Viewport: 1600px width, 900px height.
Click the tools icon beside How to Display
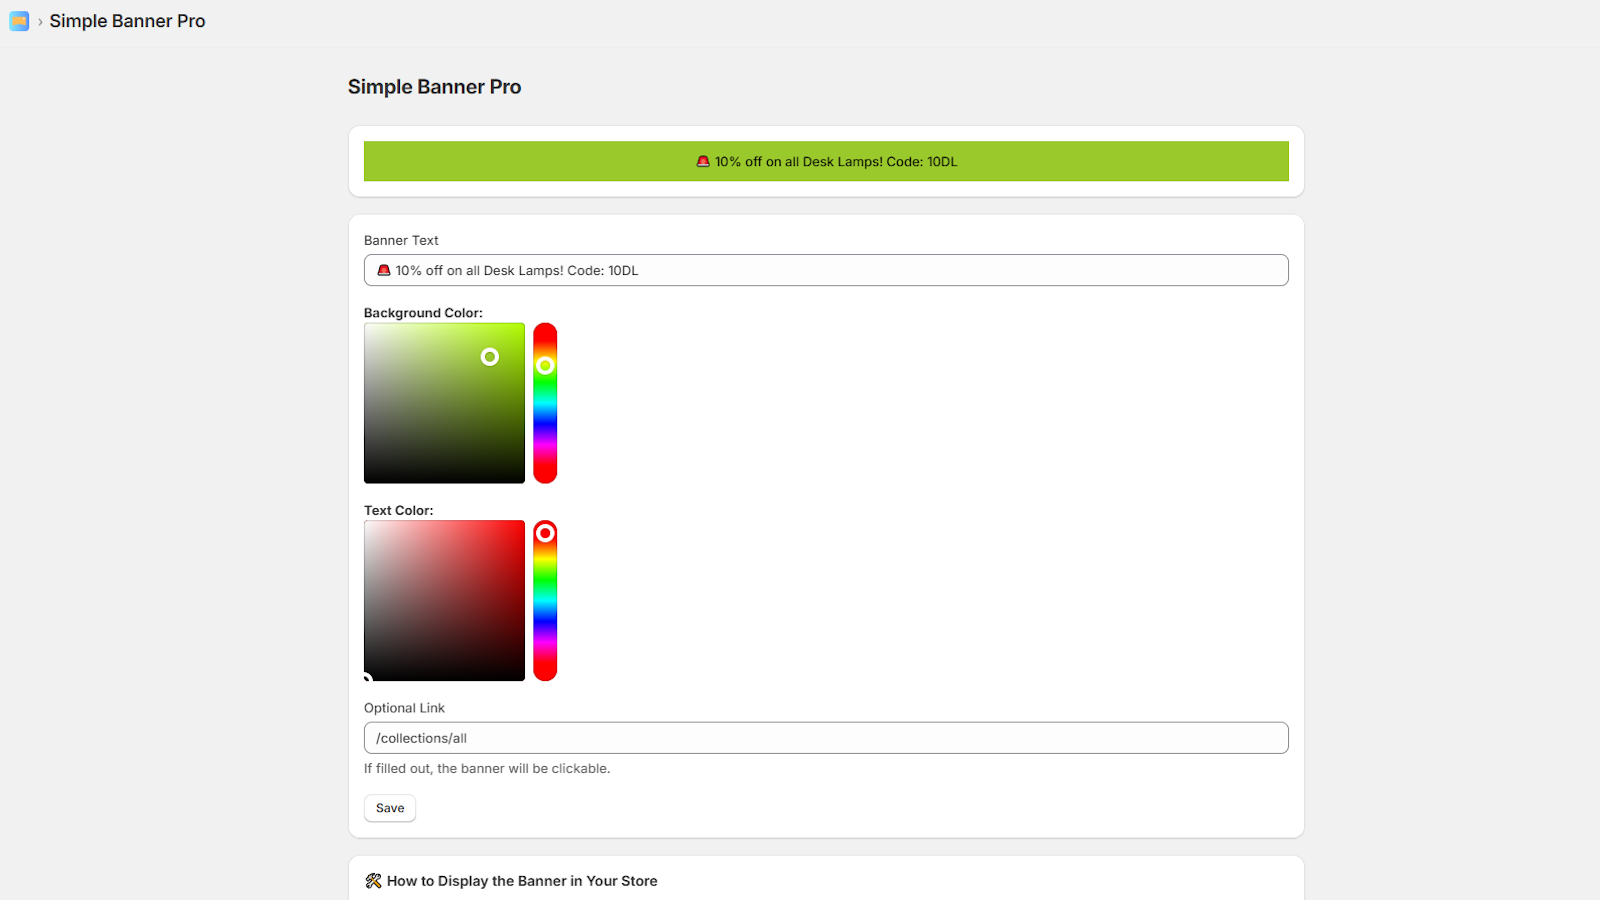pos(373,881)
